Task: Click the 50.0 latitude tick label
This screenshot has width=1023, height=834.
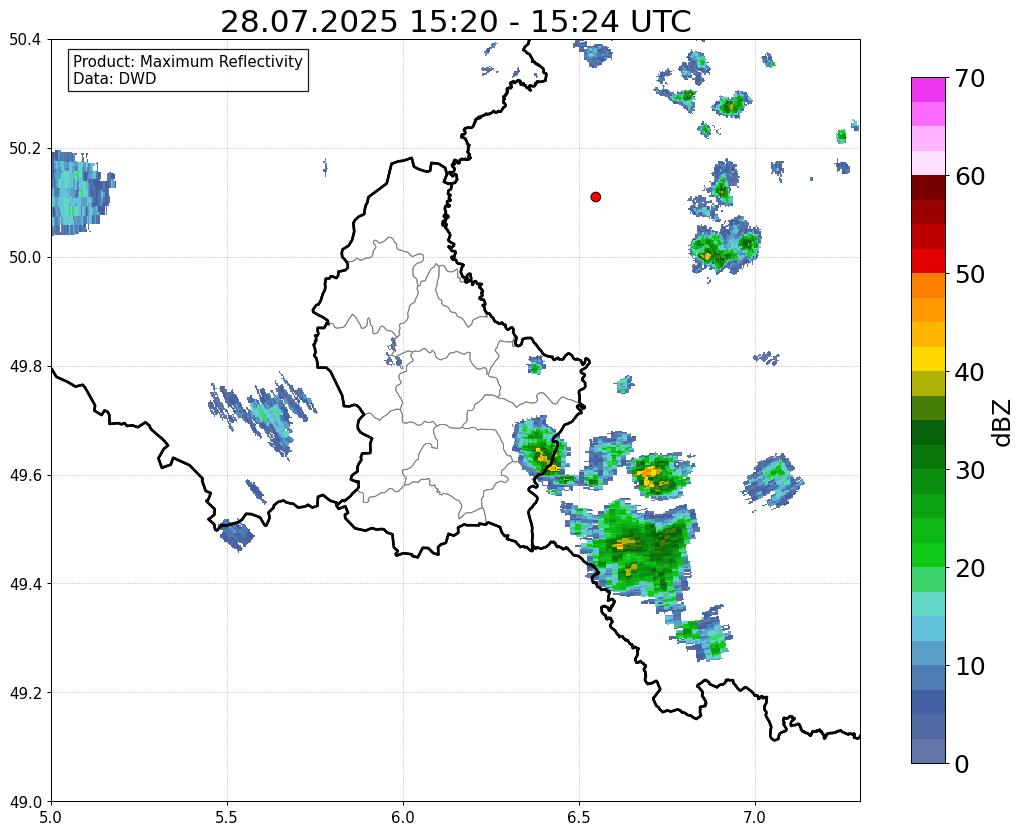Action: click(x=25, y=258)
